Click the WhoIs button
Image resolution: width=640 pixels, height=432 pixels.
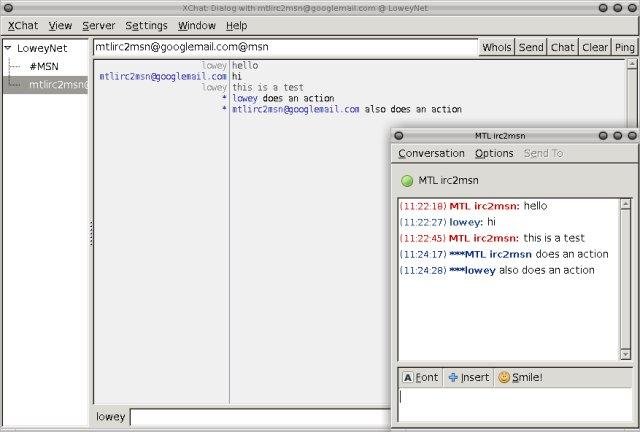[x=496, y=47]
